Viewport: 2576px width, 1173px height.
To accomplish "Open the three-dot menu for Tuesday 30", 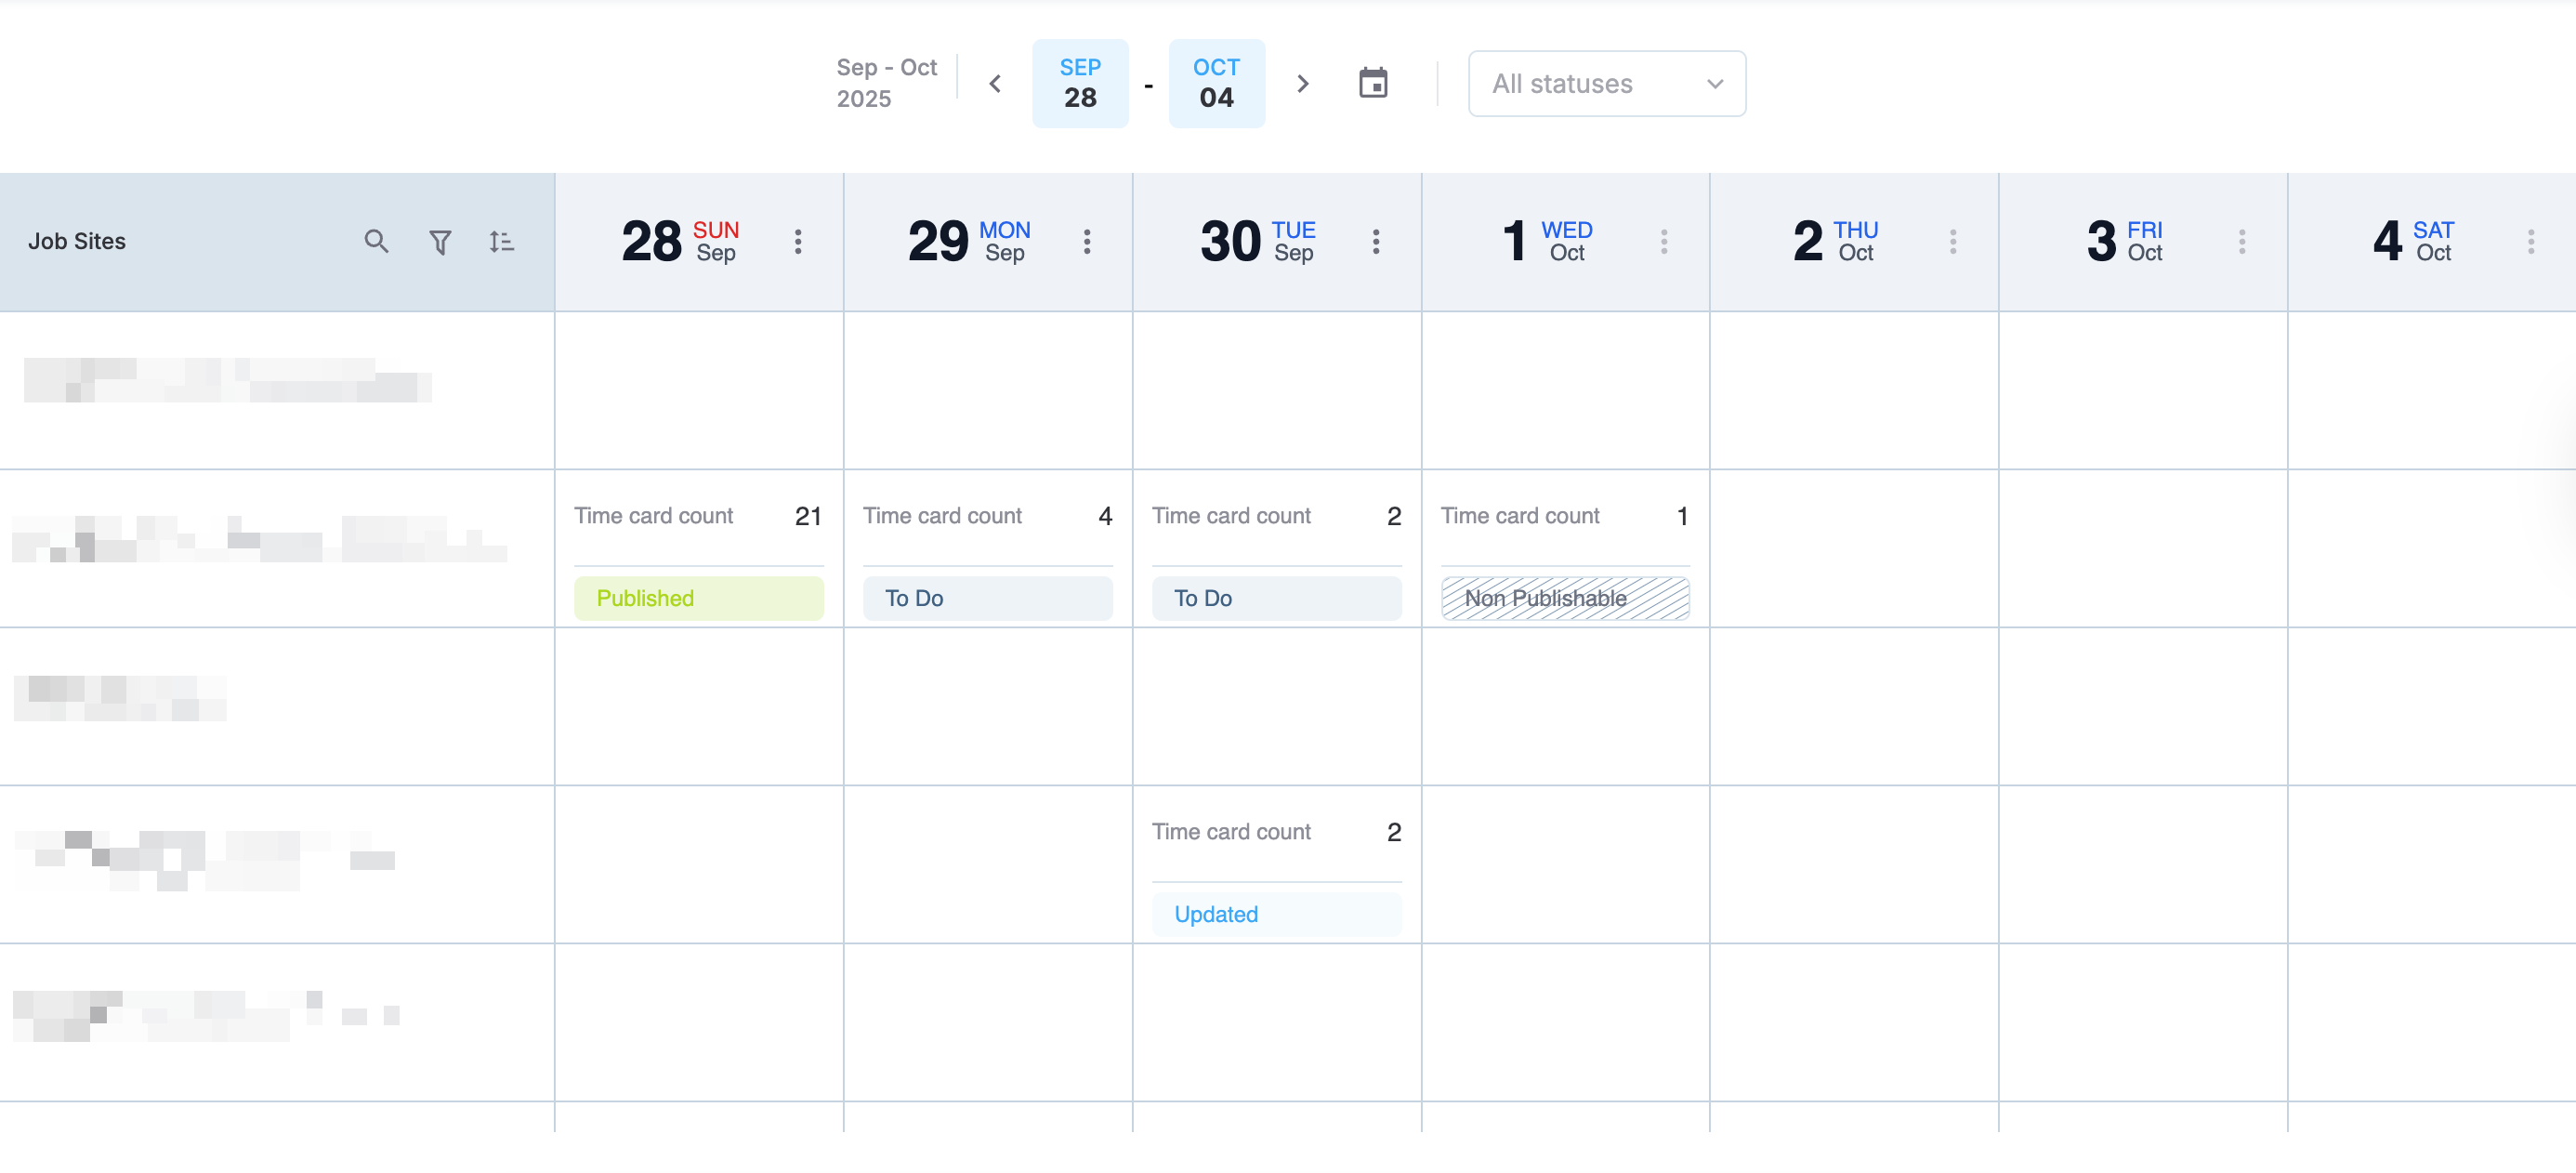I will point(1376,242).
